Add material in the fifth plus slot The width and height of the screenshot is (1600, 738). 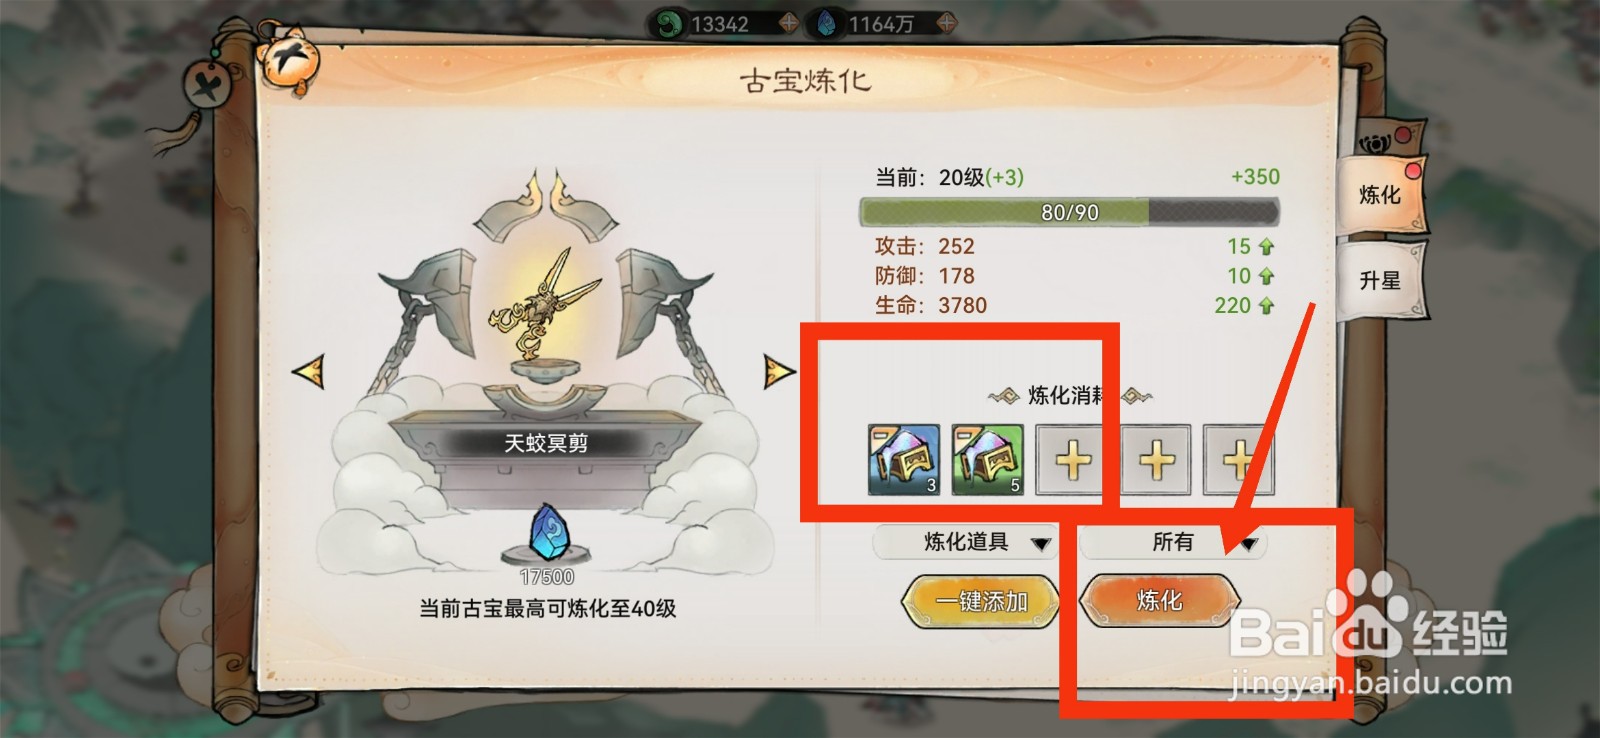click(1238, 460)
